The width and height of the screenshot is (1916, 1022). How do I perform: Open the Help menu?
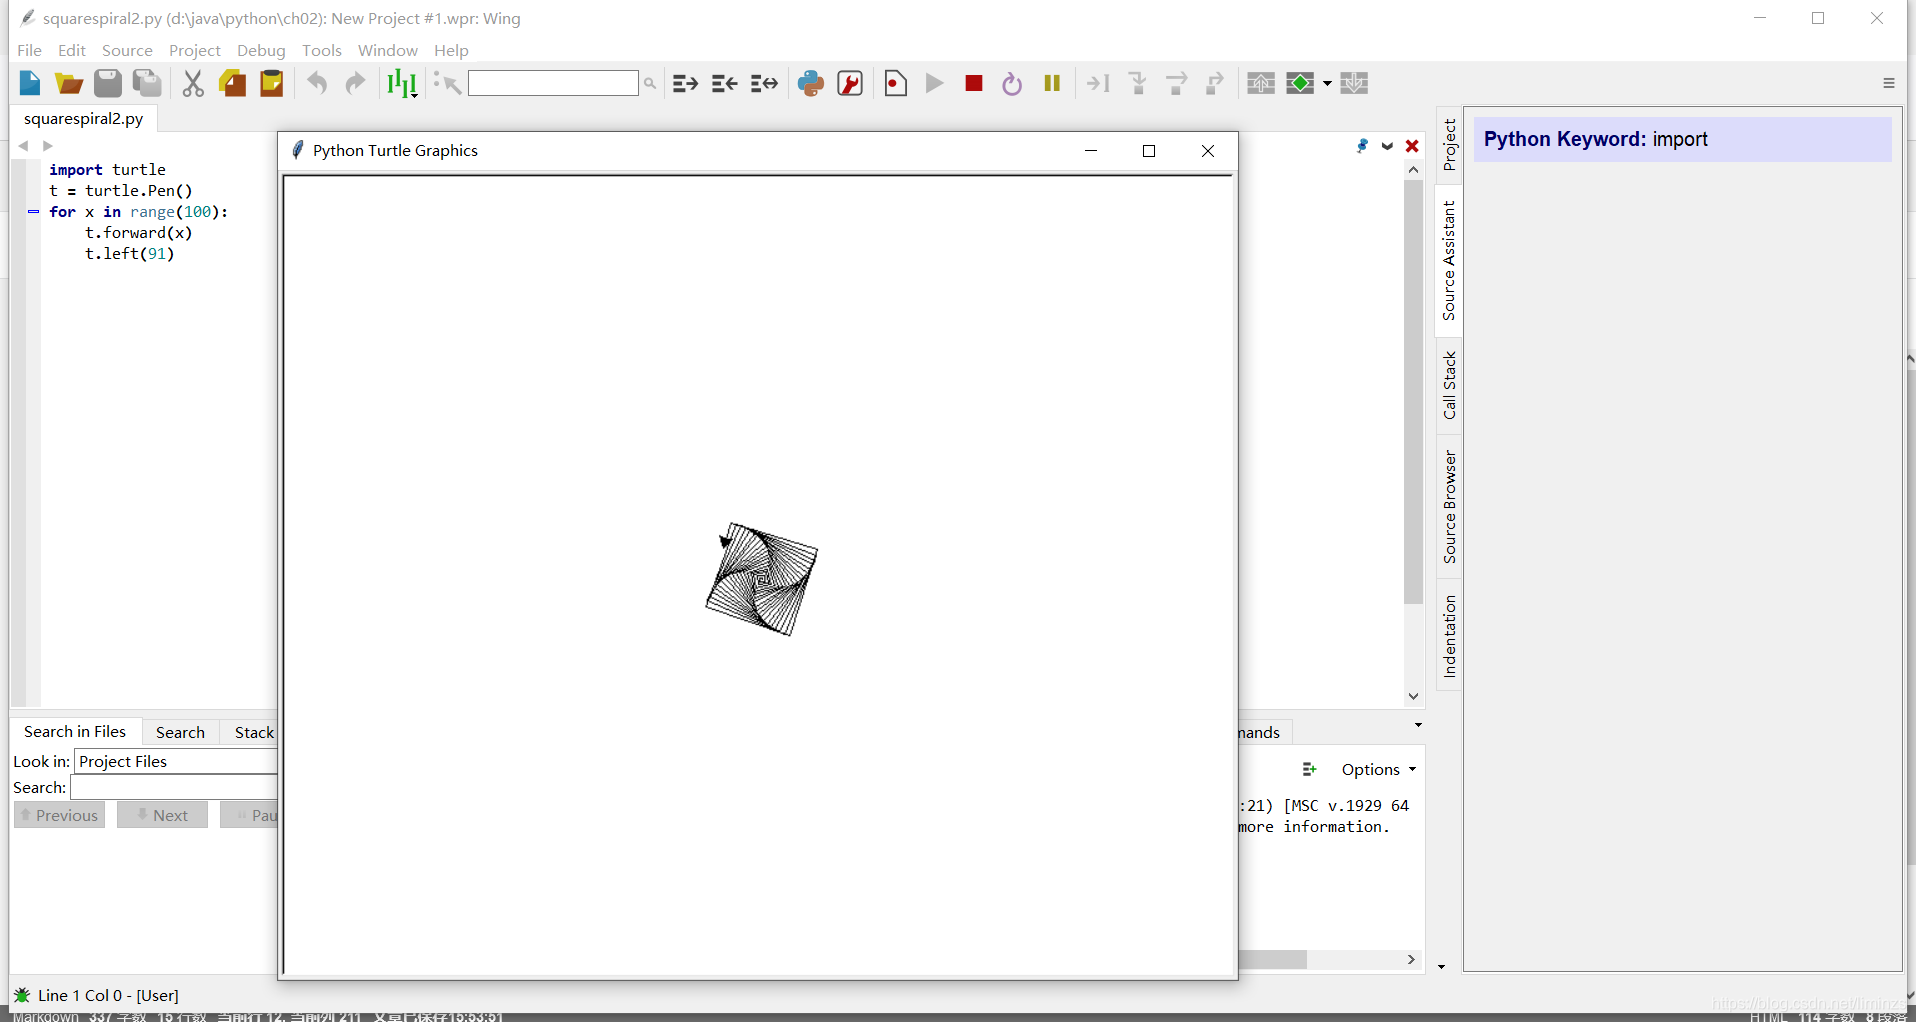[x=451, y=50]
